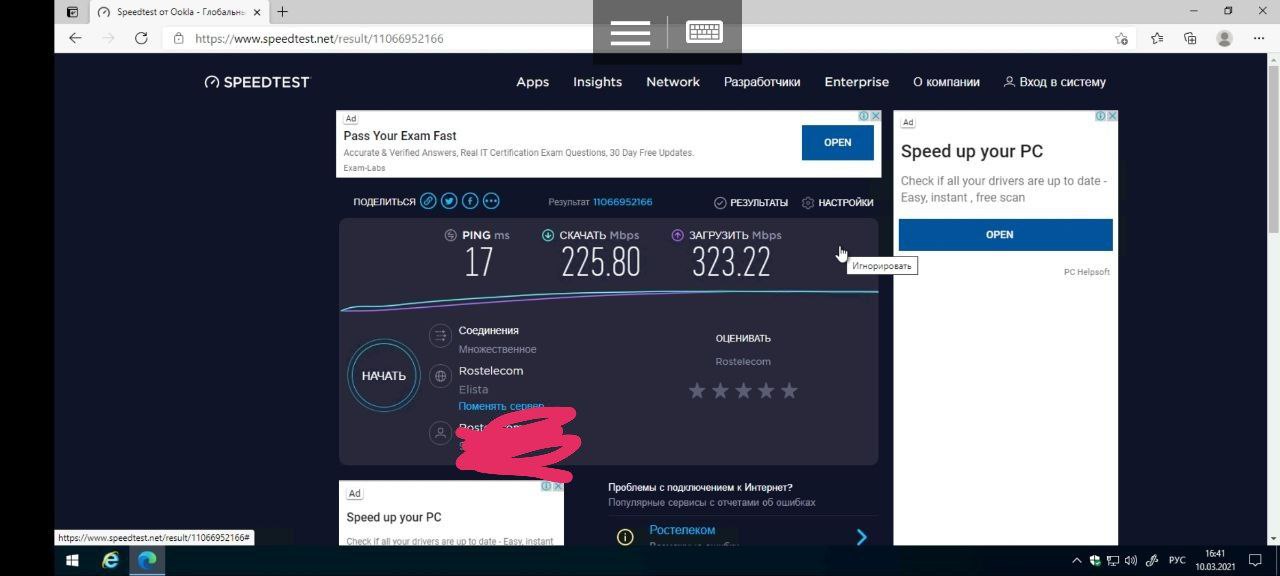This screenshot has height=576, width=1280.
Task: Click the СКАЧАТЬ download arrow icon
Action: pos(548,235)
